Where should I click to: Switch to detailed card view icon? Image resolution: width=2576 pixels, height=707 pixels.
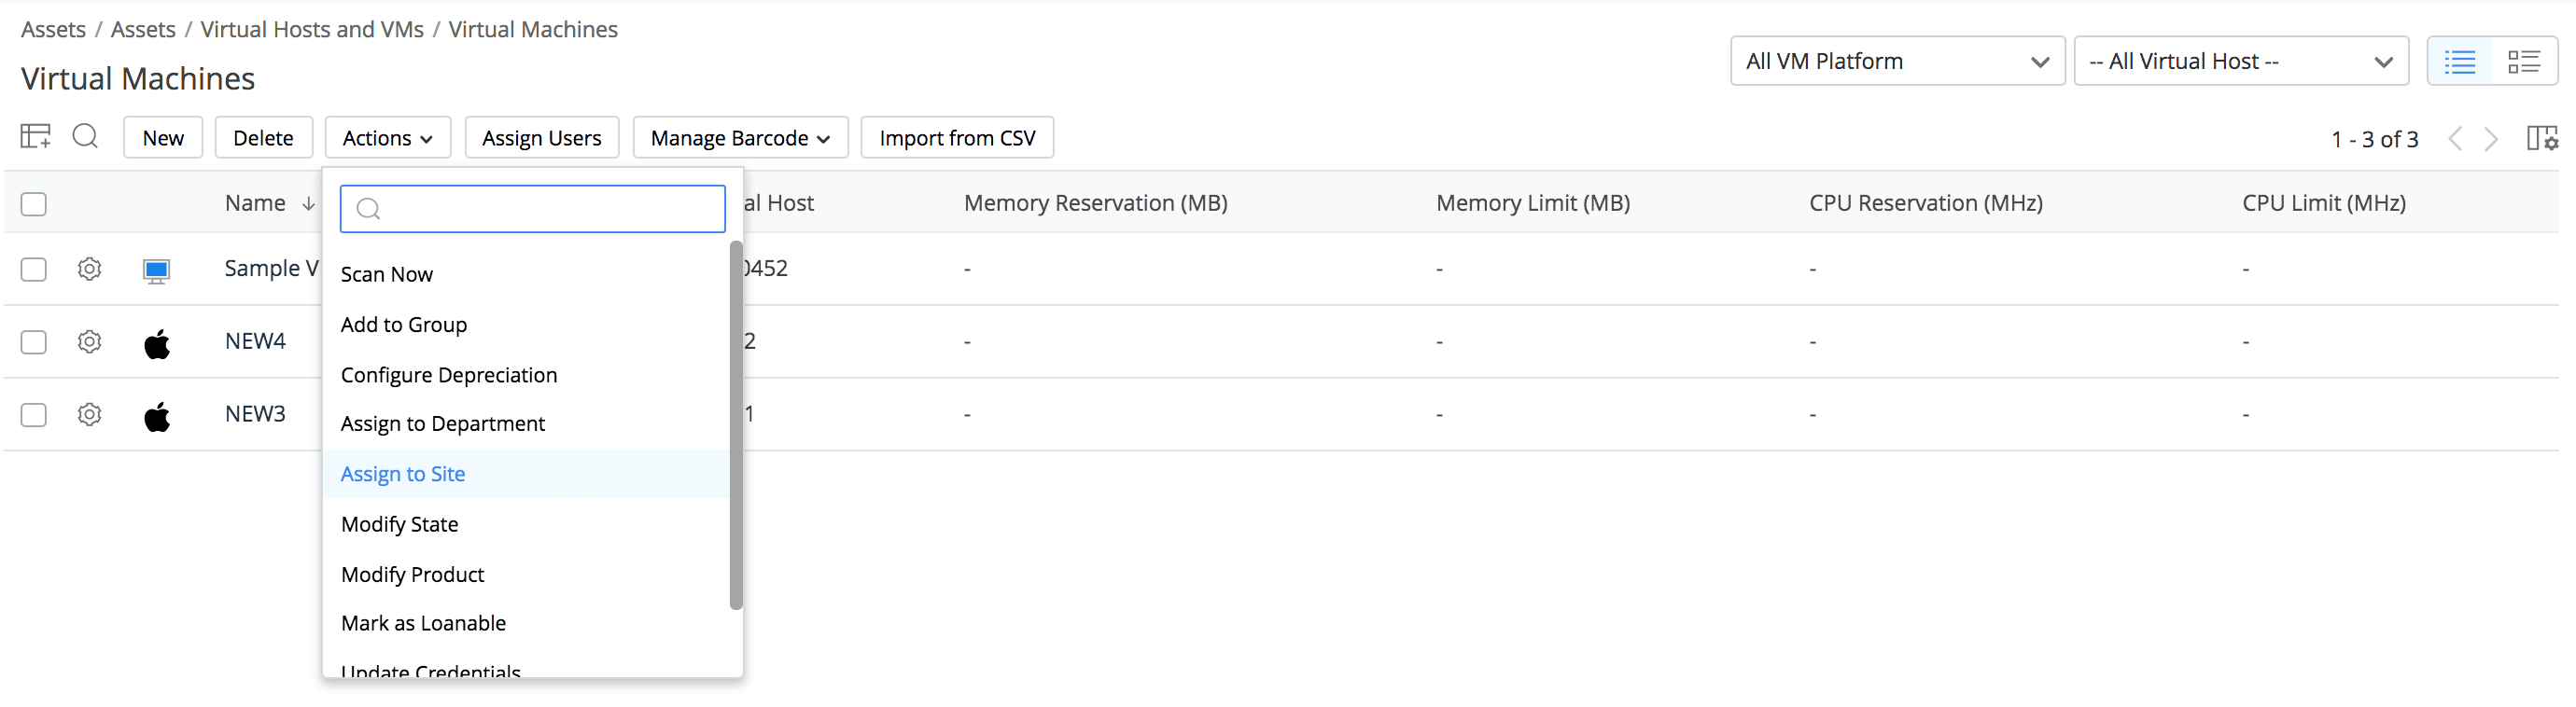pos(2523,62)
